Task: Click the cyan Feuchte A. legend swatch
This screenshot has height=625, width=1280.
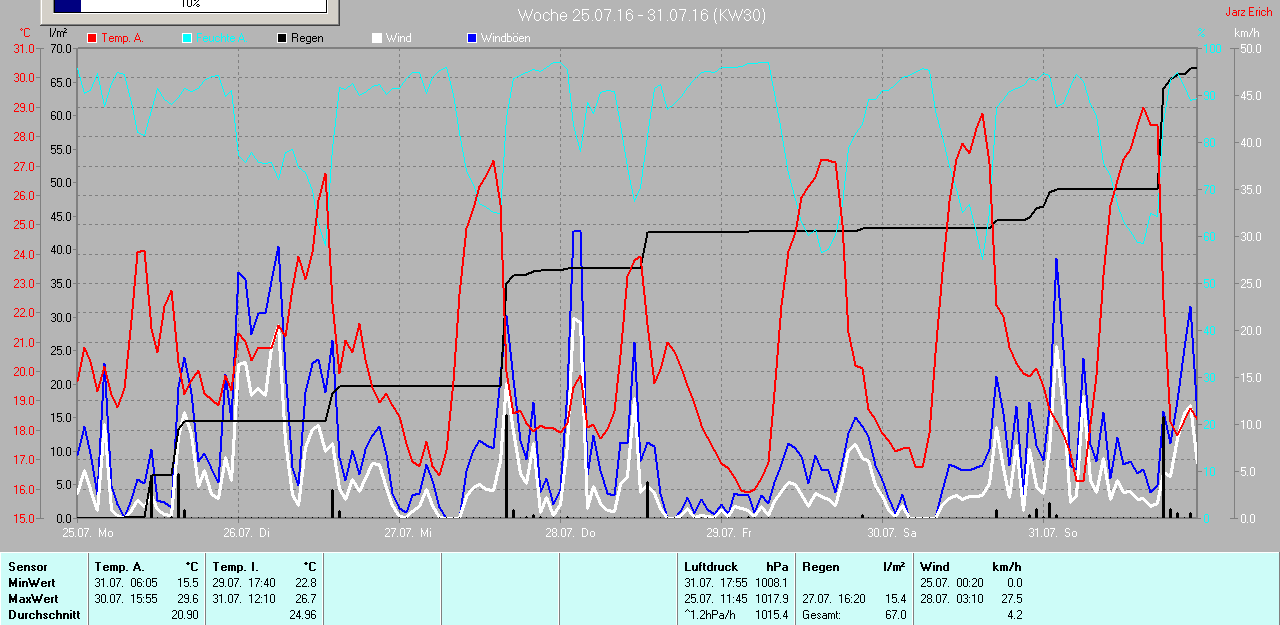Action: (187, 38)
